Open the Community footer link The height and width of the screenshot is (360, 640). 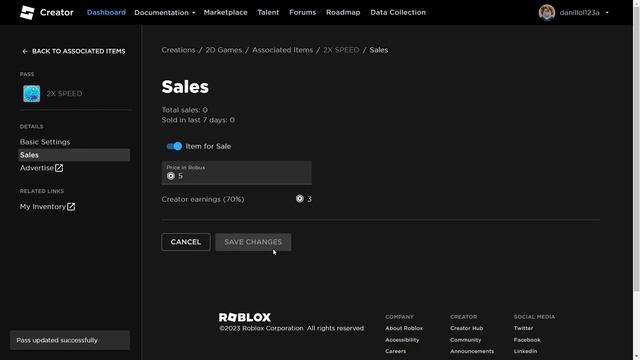coord(466,340)
